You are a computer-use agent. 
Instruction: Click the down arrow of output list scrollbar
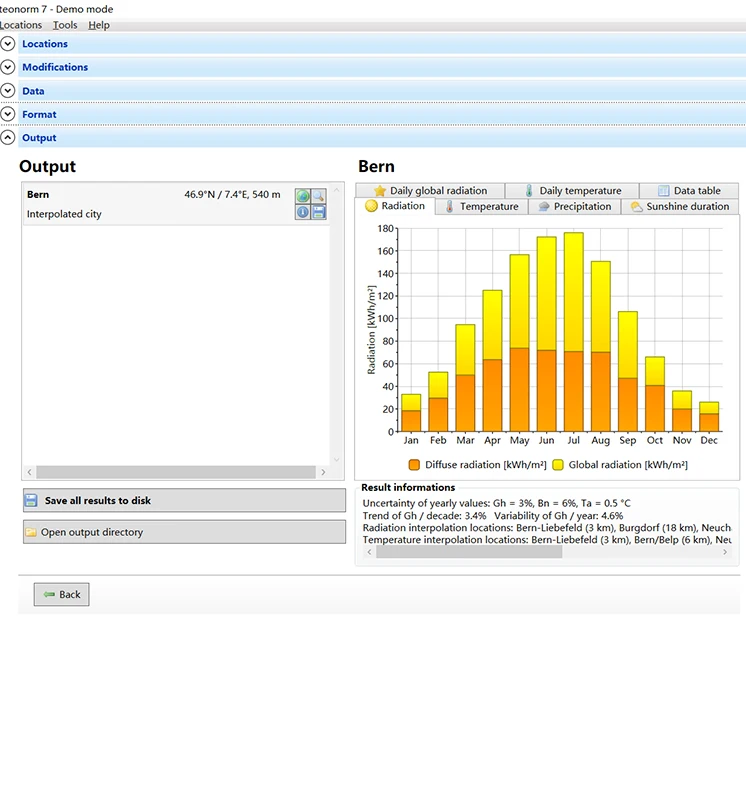coord(336,459)
